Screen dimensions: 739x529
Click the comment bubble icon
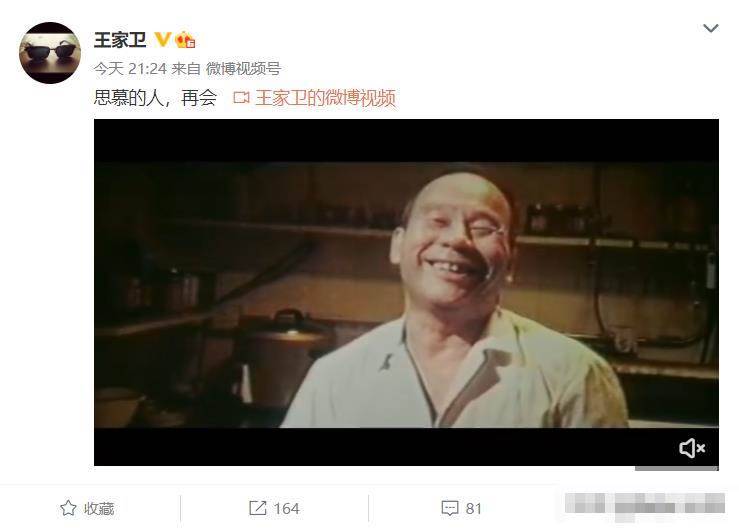click(450, 508)
